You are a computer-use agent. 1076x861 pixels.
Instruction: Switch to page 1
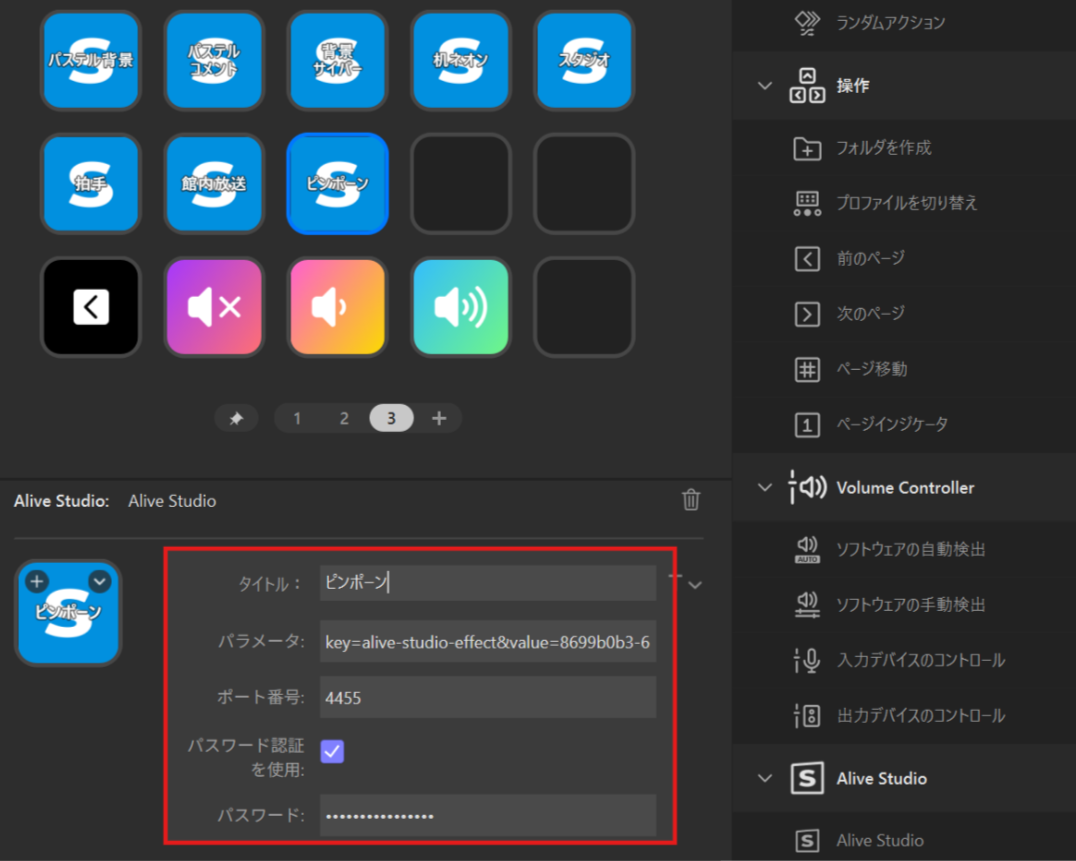297,419
